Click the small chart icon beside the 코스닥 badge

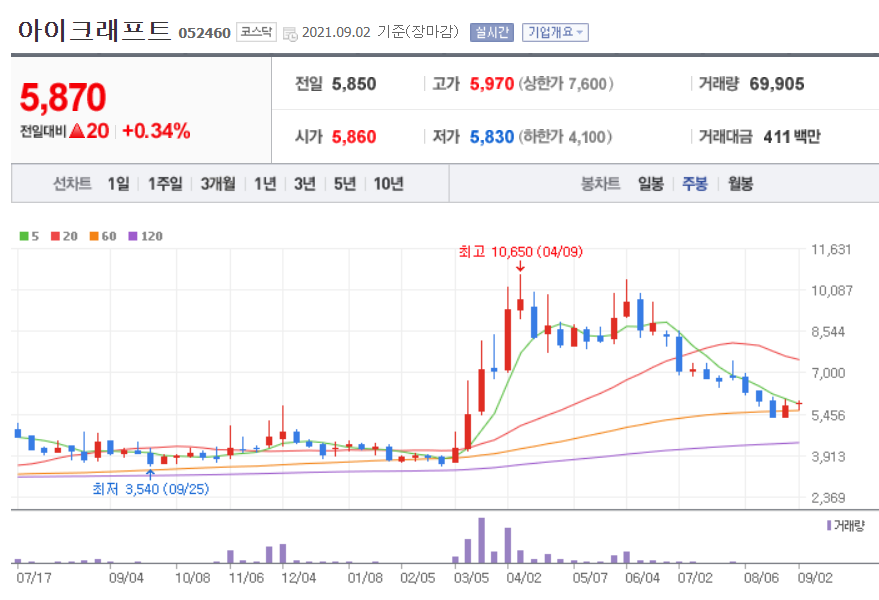pos(289,31)
